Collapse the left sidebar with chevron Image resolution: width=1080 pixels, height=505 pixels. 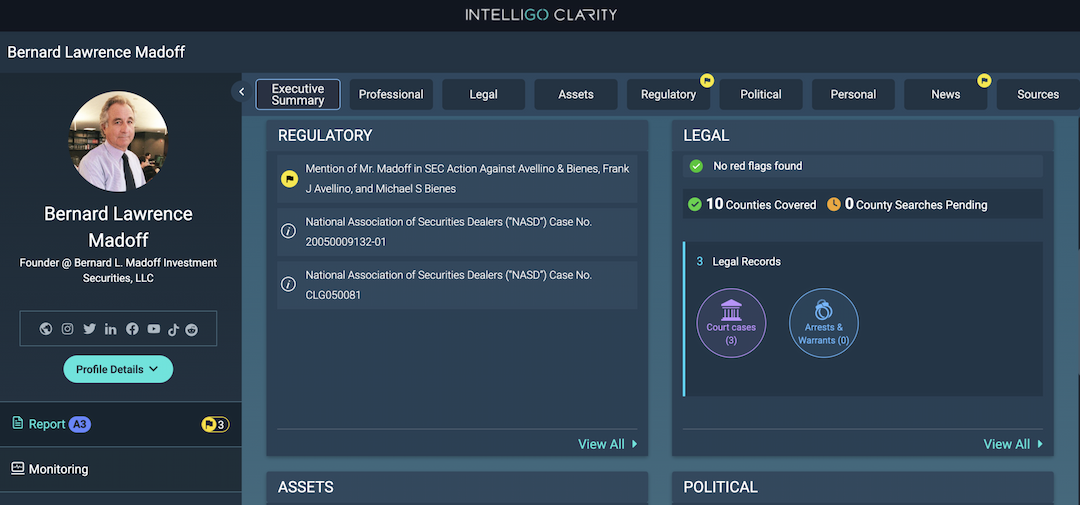pos(241,92)
